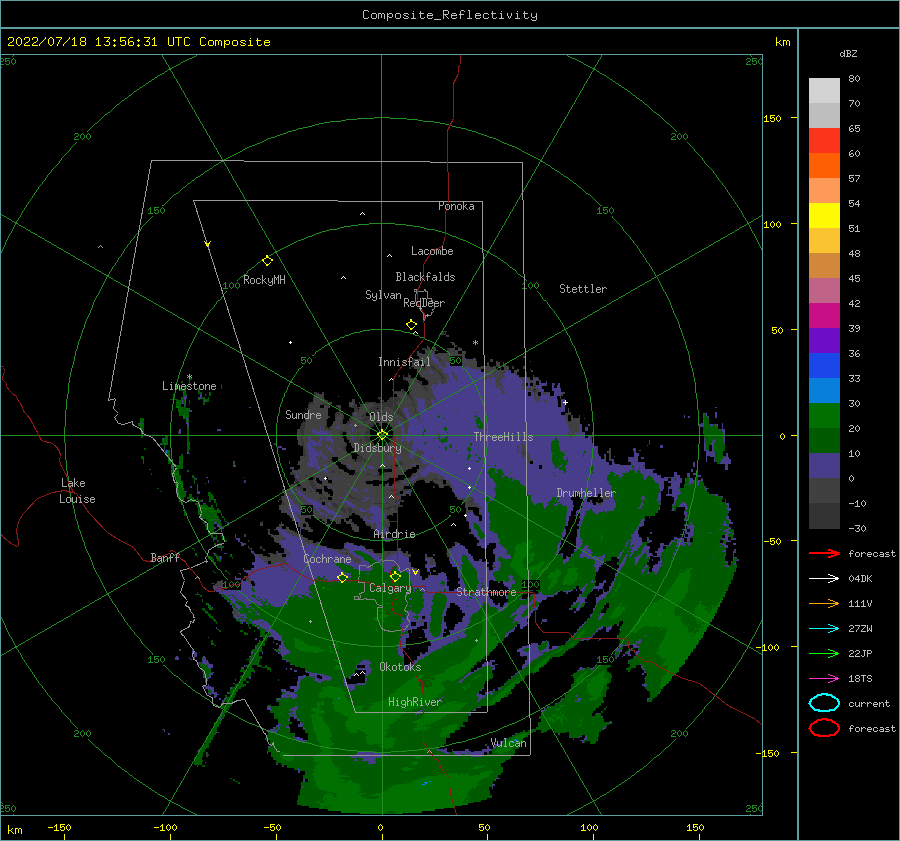Click the Blackfalds town label
The height and width of the screenshot is (841, 900).
coord(425,277)
